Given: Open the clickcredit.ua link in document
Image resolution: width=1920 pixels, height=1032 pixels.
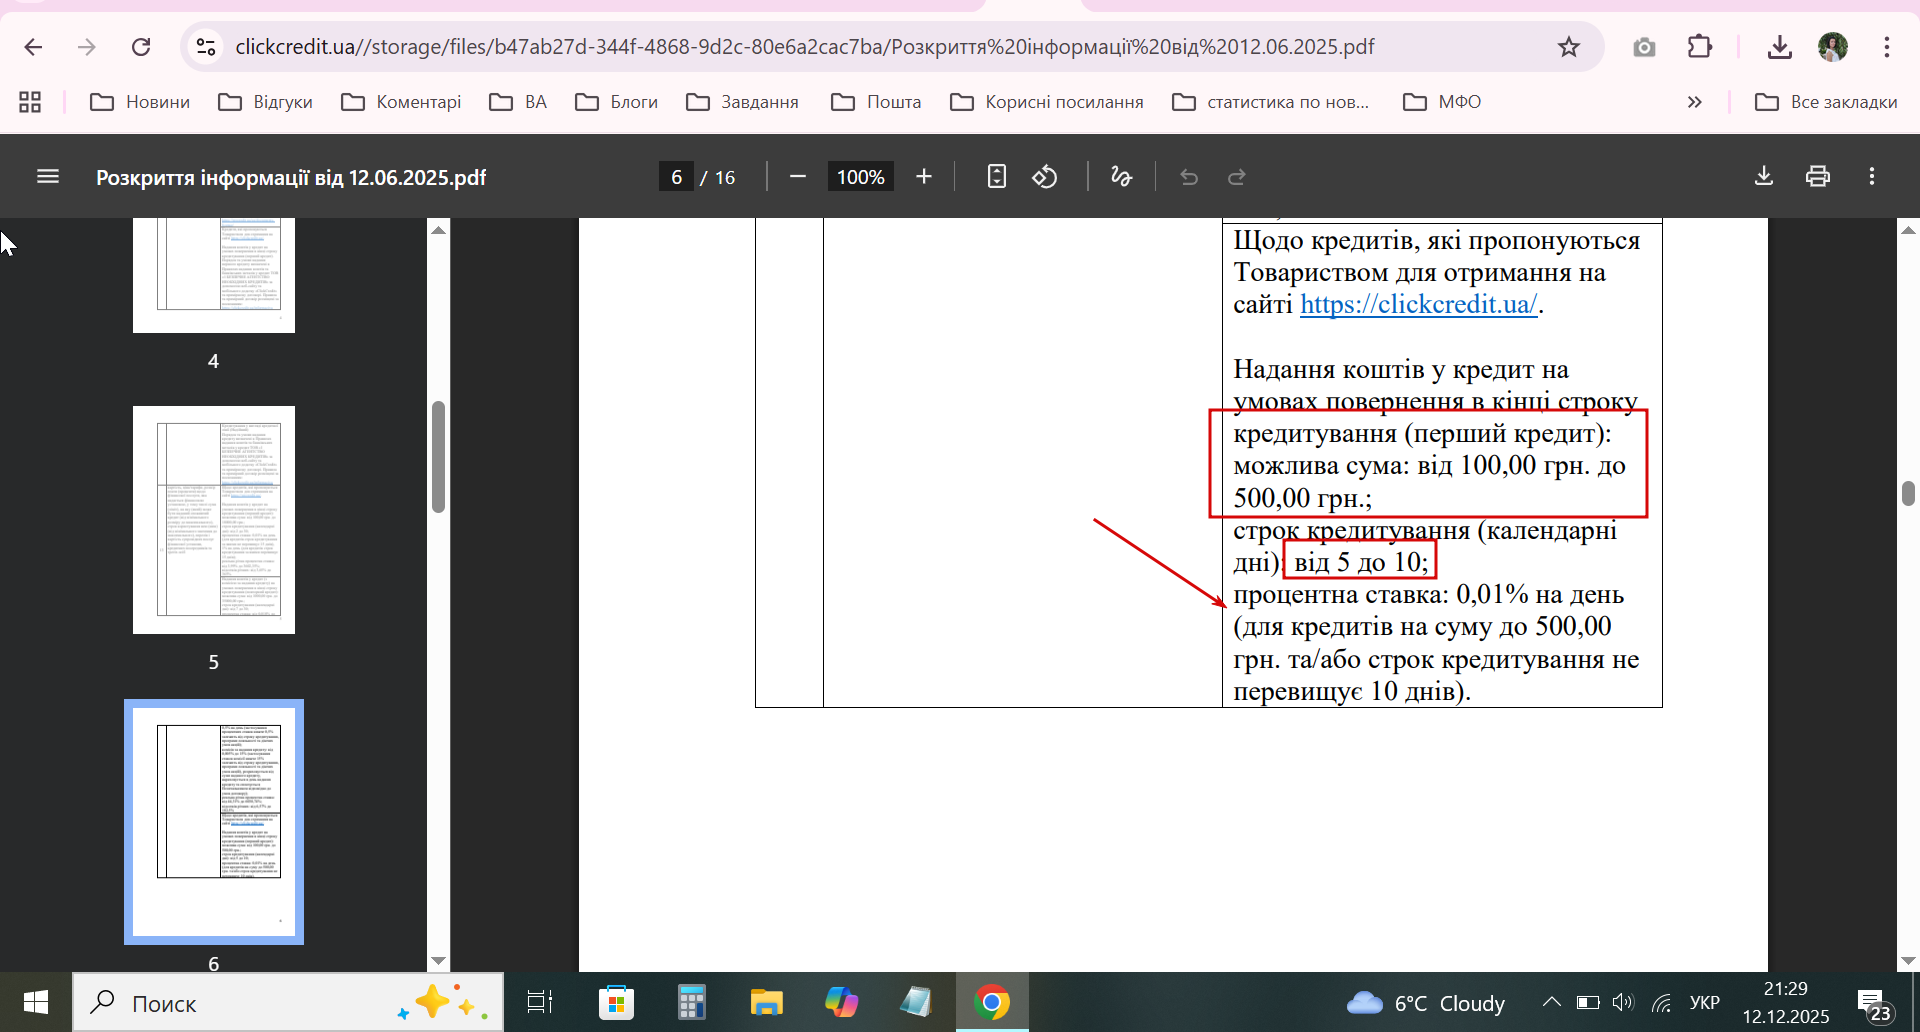Looking at the screenshot, I should tap(1418, 305).
